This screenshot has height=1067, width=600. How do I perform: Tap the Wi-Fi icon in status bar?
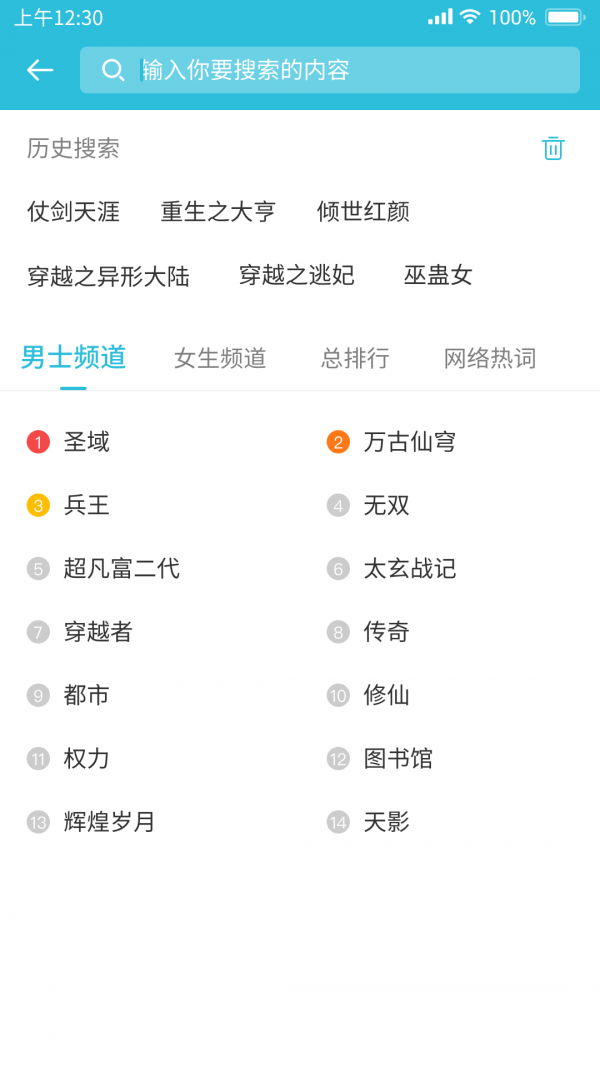(469, 16)
